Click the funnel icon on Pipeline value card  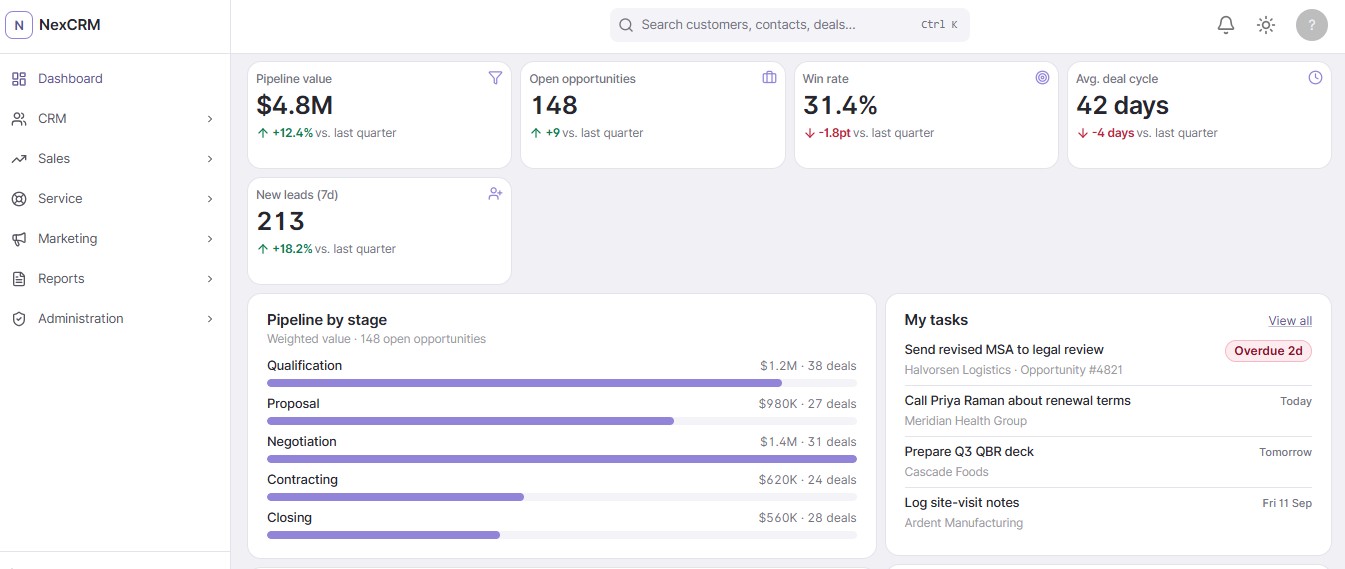click(495, 78)
